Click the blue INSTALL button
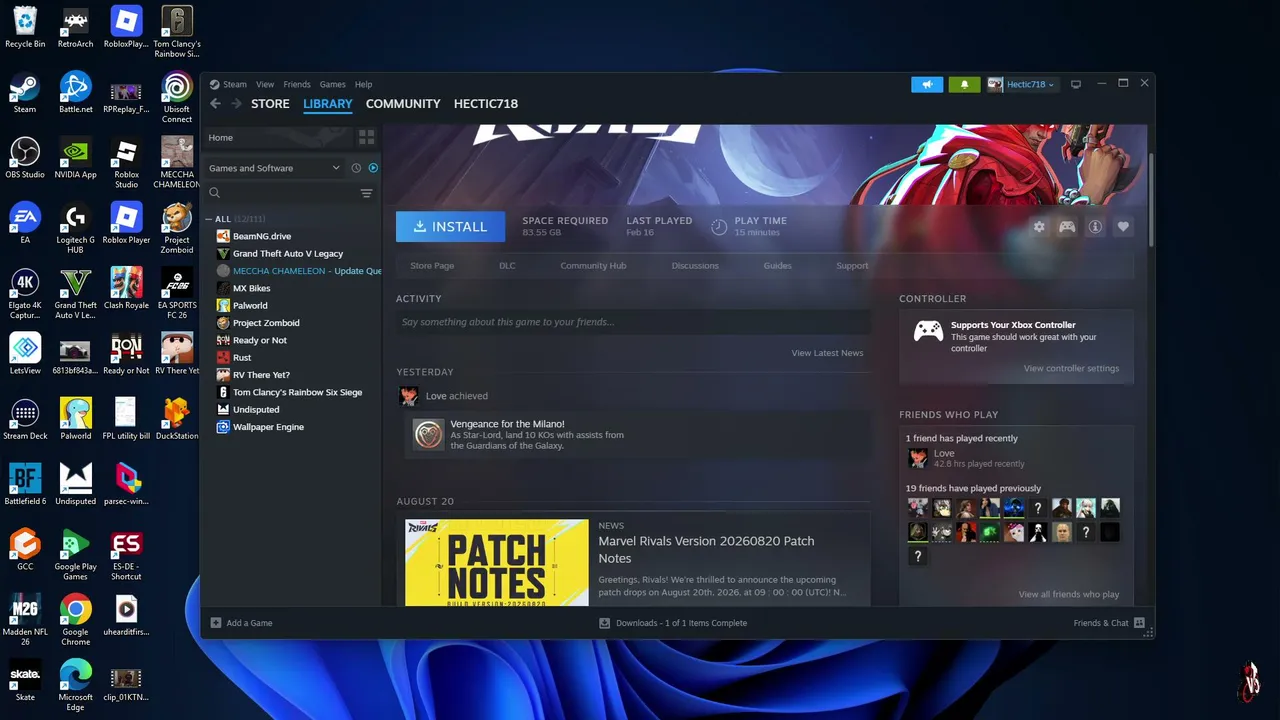 pyautogui.click(x=451, y=227)
